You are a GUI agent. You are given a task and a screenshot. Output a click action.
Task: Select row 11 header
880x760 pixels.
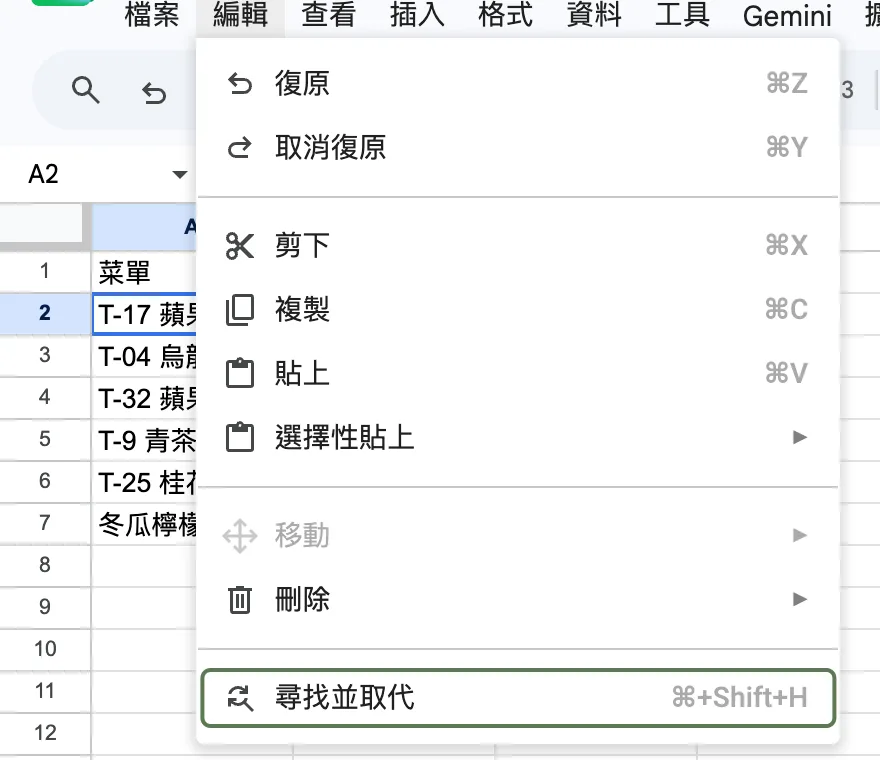(x=45, y=692)
